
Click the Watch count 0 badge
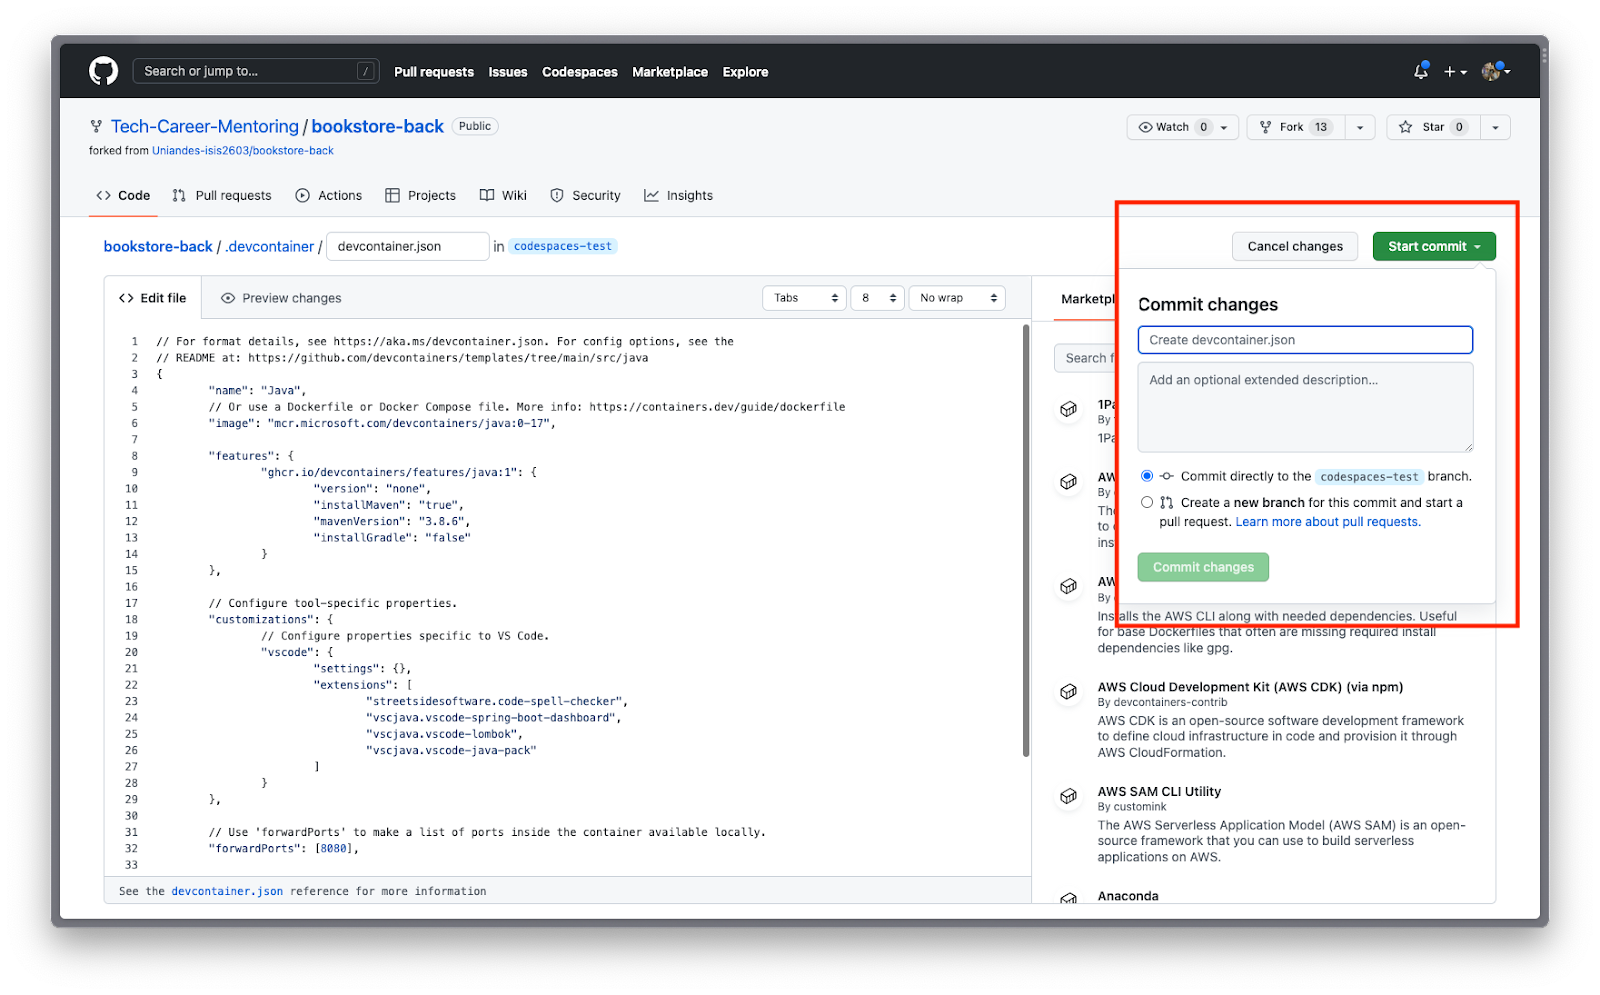[x=1204, y=127]
